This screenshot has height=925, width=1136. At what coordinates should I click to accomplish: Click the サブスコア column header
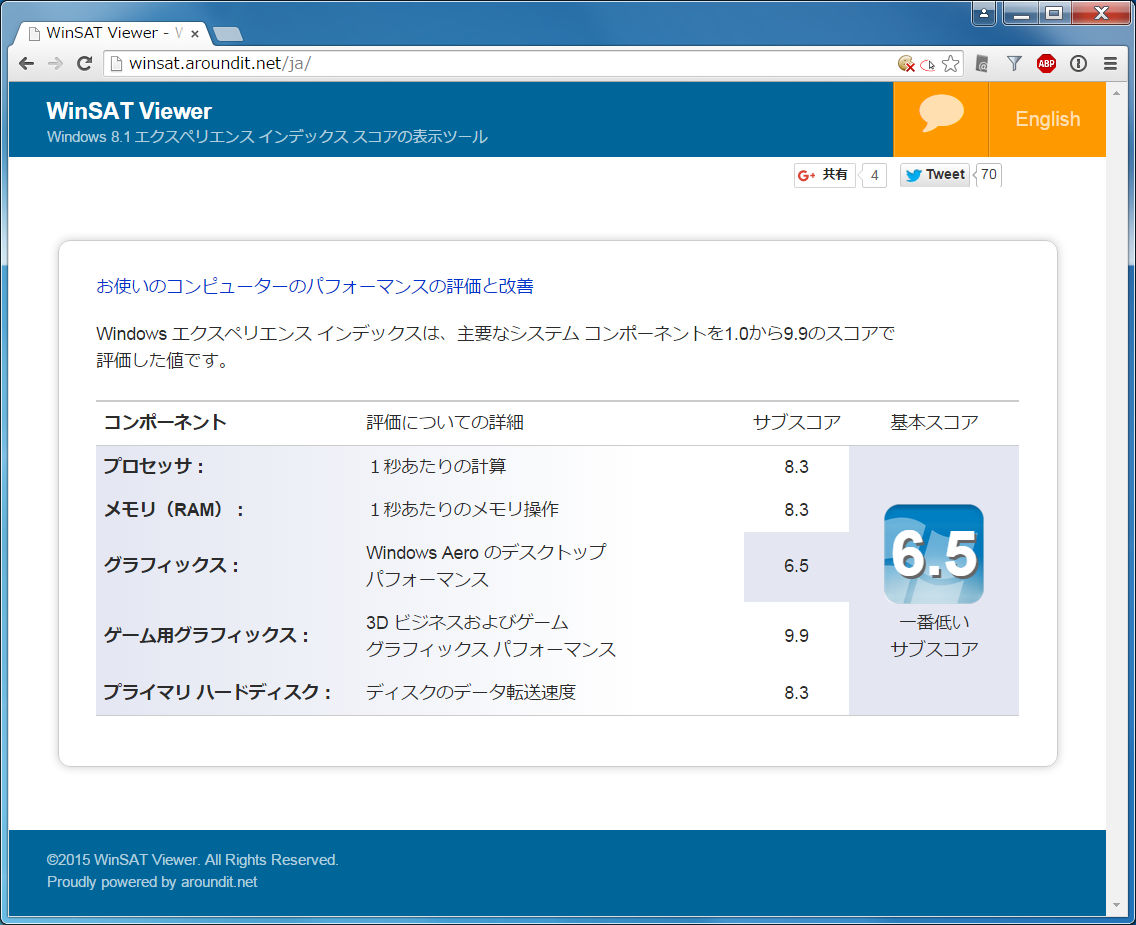point(796,422)
